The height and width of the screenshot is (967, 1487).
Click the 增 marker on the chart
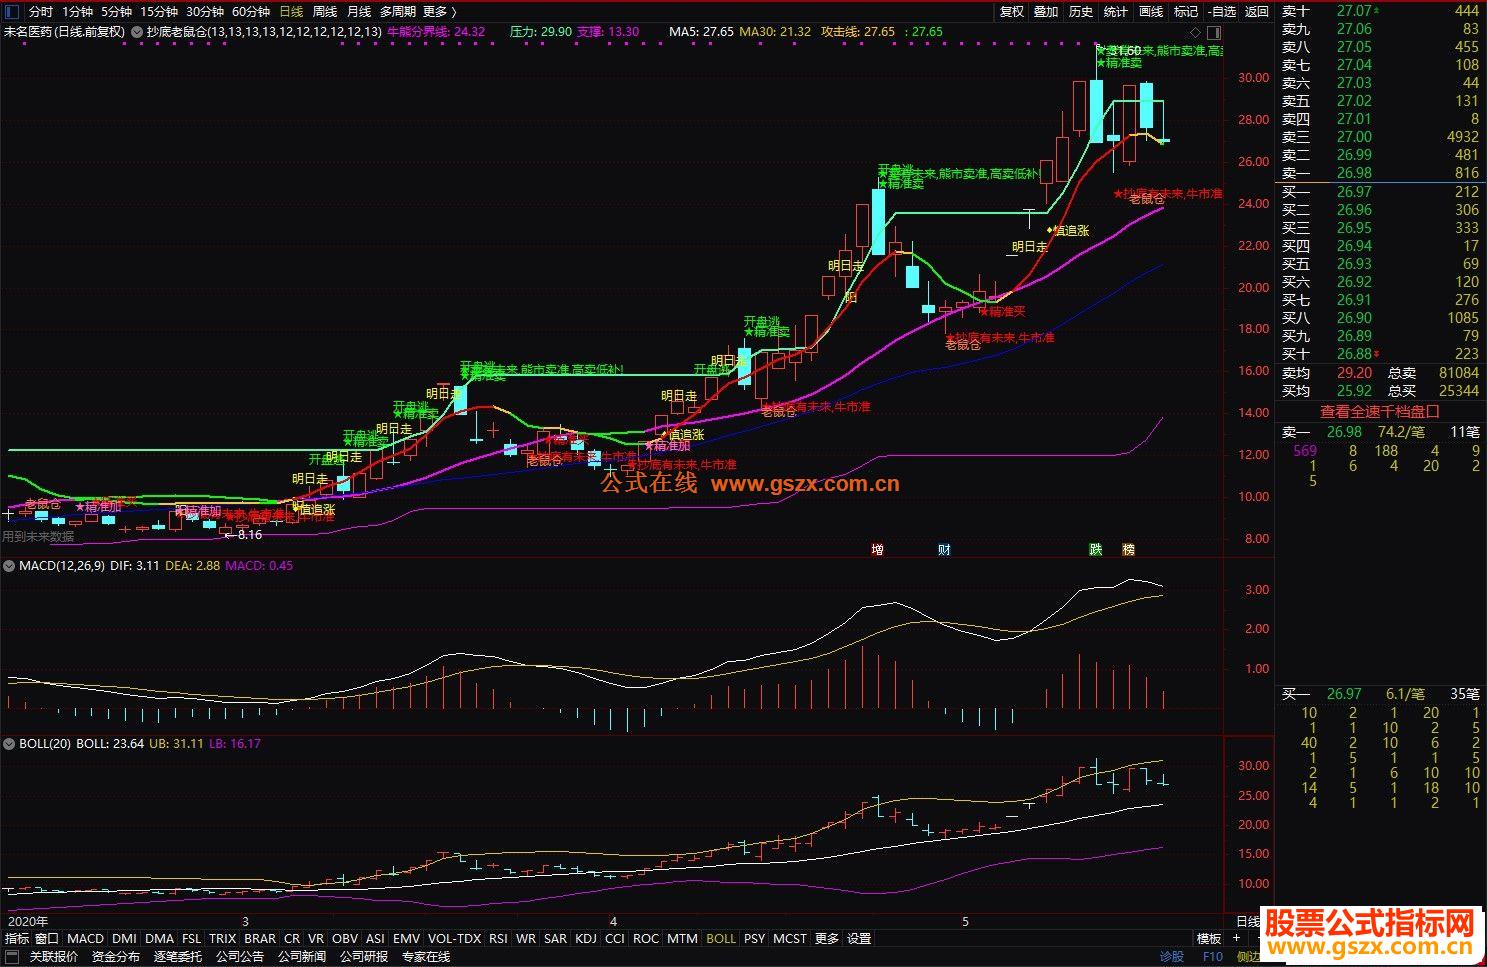click(877, 549)
